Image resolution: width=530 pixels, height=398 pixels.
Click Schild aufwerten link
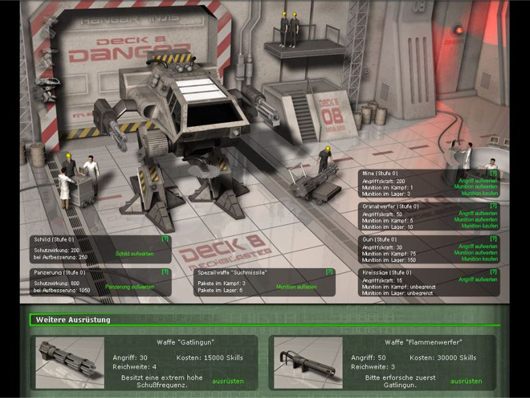tap(135, 254)
